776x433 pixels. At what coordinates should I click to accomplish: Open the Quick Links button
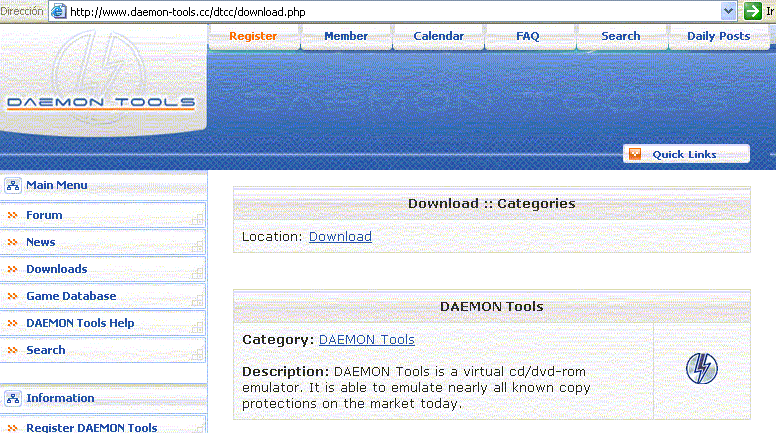pyautogui.click(x=686, y=154)
